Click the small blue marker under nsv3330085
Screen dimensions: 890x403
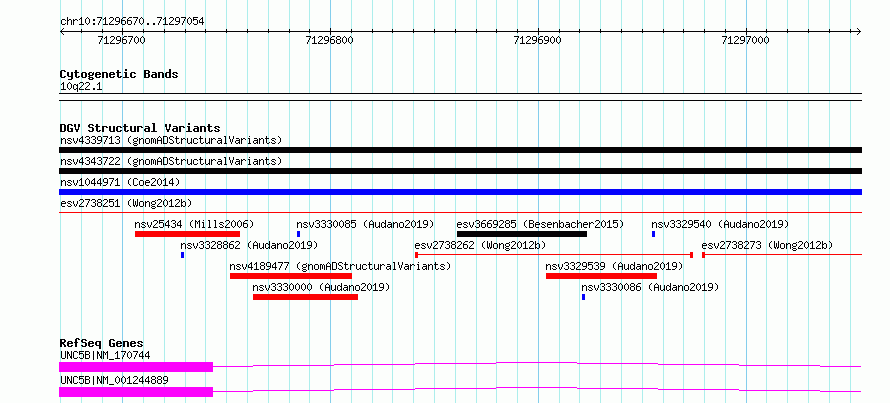coord(299,234)
